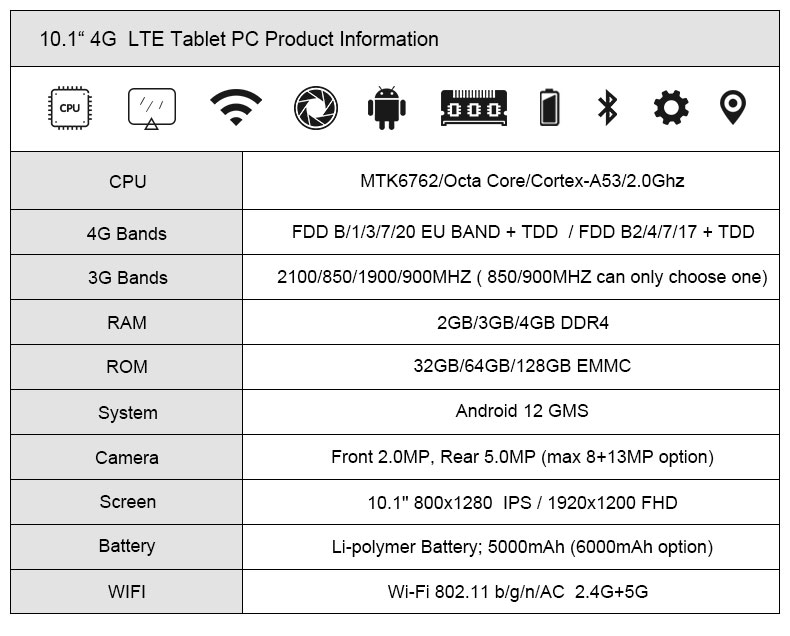The height and width of the screenshot is (636, 790).
Task: Select the Front 2.0MP, Rear 5.0MP value
Action: 522,457
